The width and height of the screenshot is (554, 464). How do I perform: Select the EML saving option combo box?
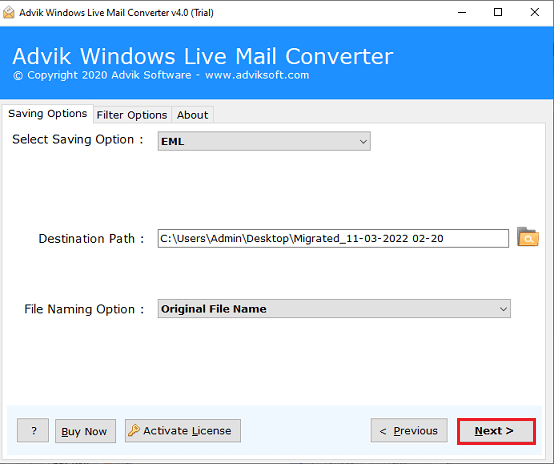click(x=264, y=141)
